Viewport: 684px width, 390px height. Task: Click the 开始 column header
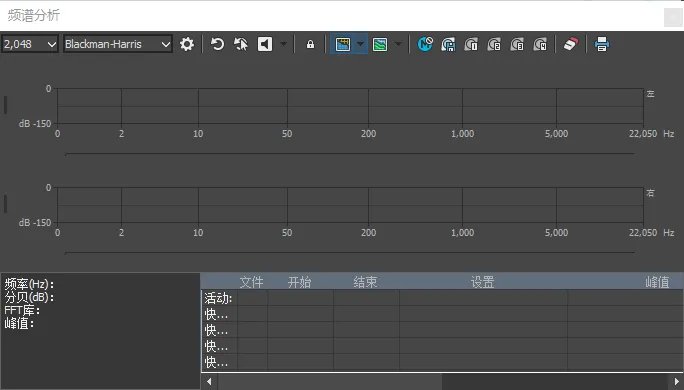[300, 282]
